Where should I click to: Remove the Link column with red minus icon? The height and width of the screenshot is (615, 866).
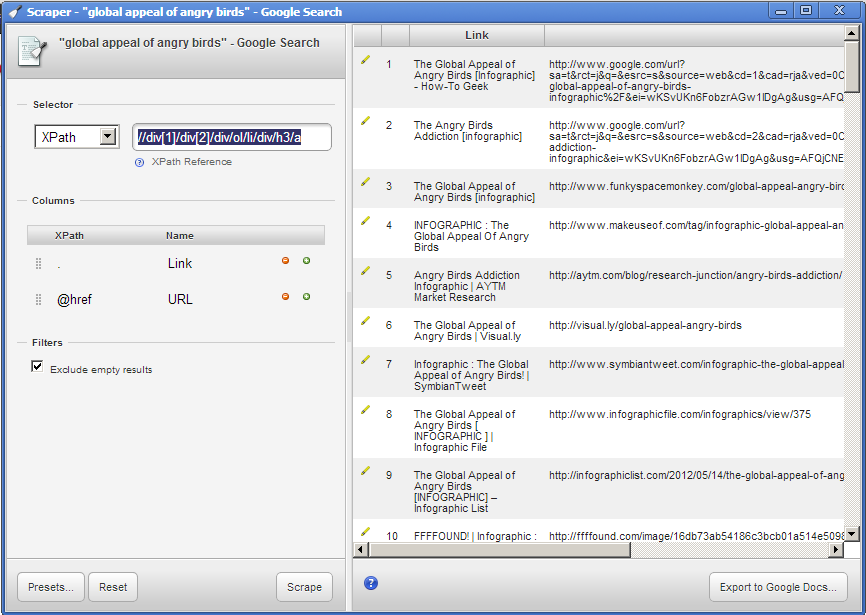pos(286,261)
